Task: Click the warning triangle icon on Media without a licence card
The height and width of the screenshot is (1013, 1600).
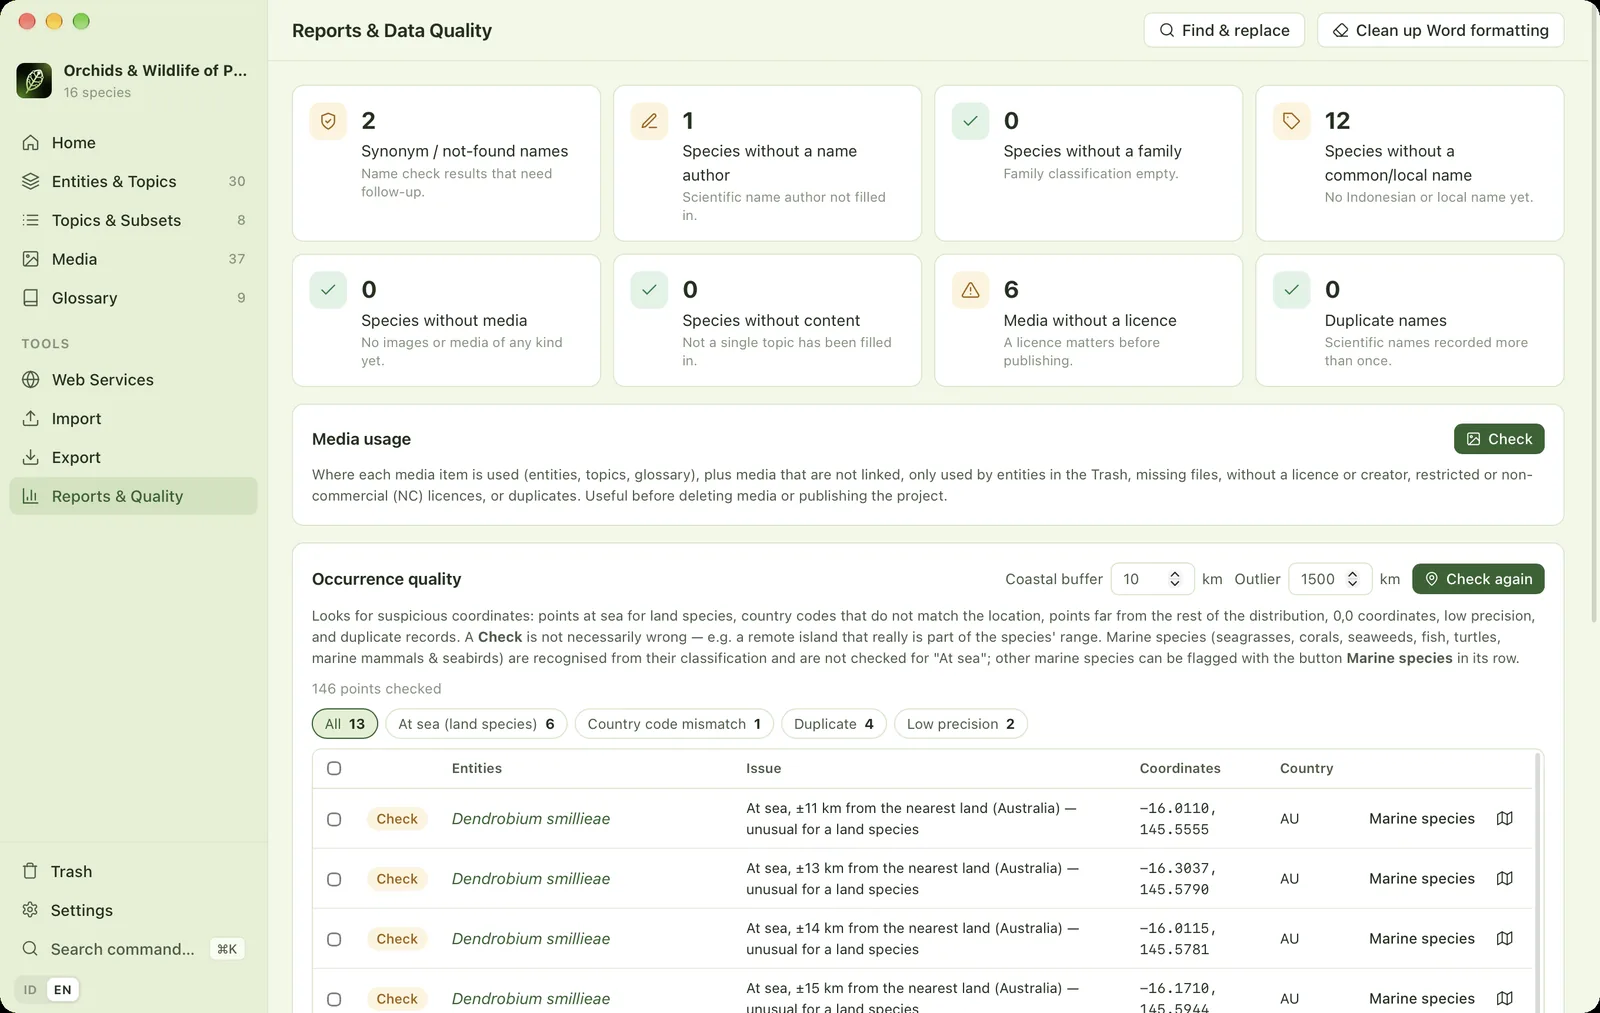Action: tap(970, 290)
